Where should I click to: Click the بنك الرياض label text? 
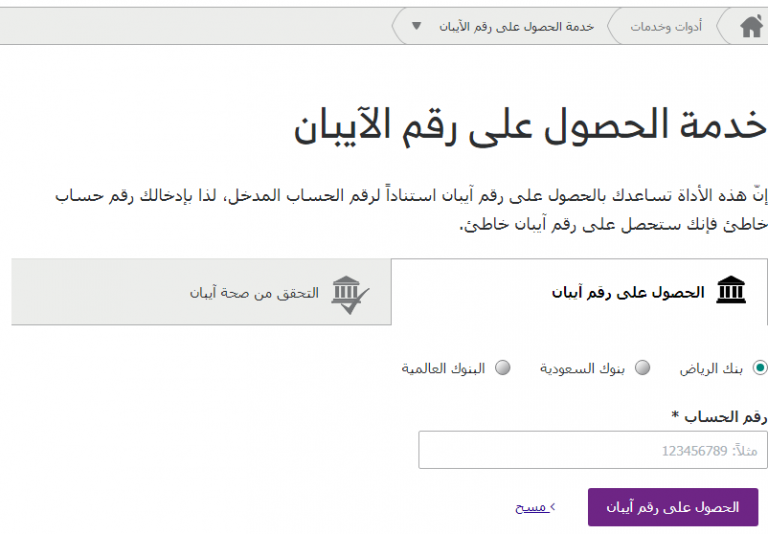click(711, 368)
